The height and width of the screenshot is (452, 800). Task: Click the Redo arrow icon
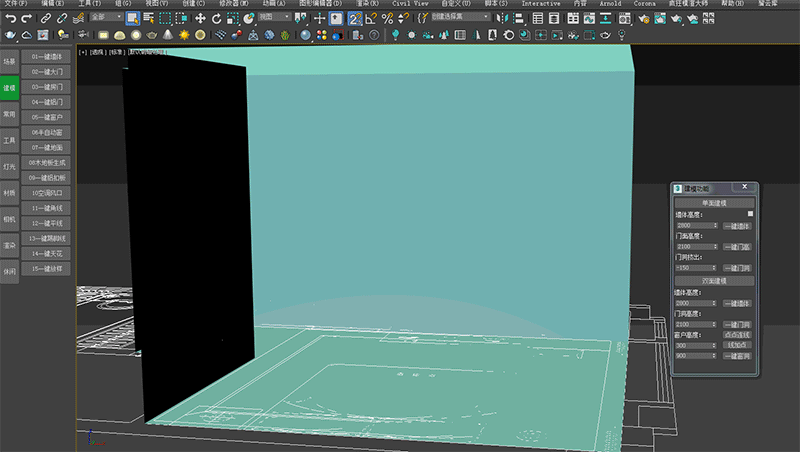25,18
